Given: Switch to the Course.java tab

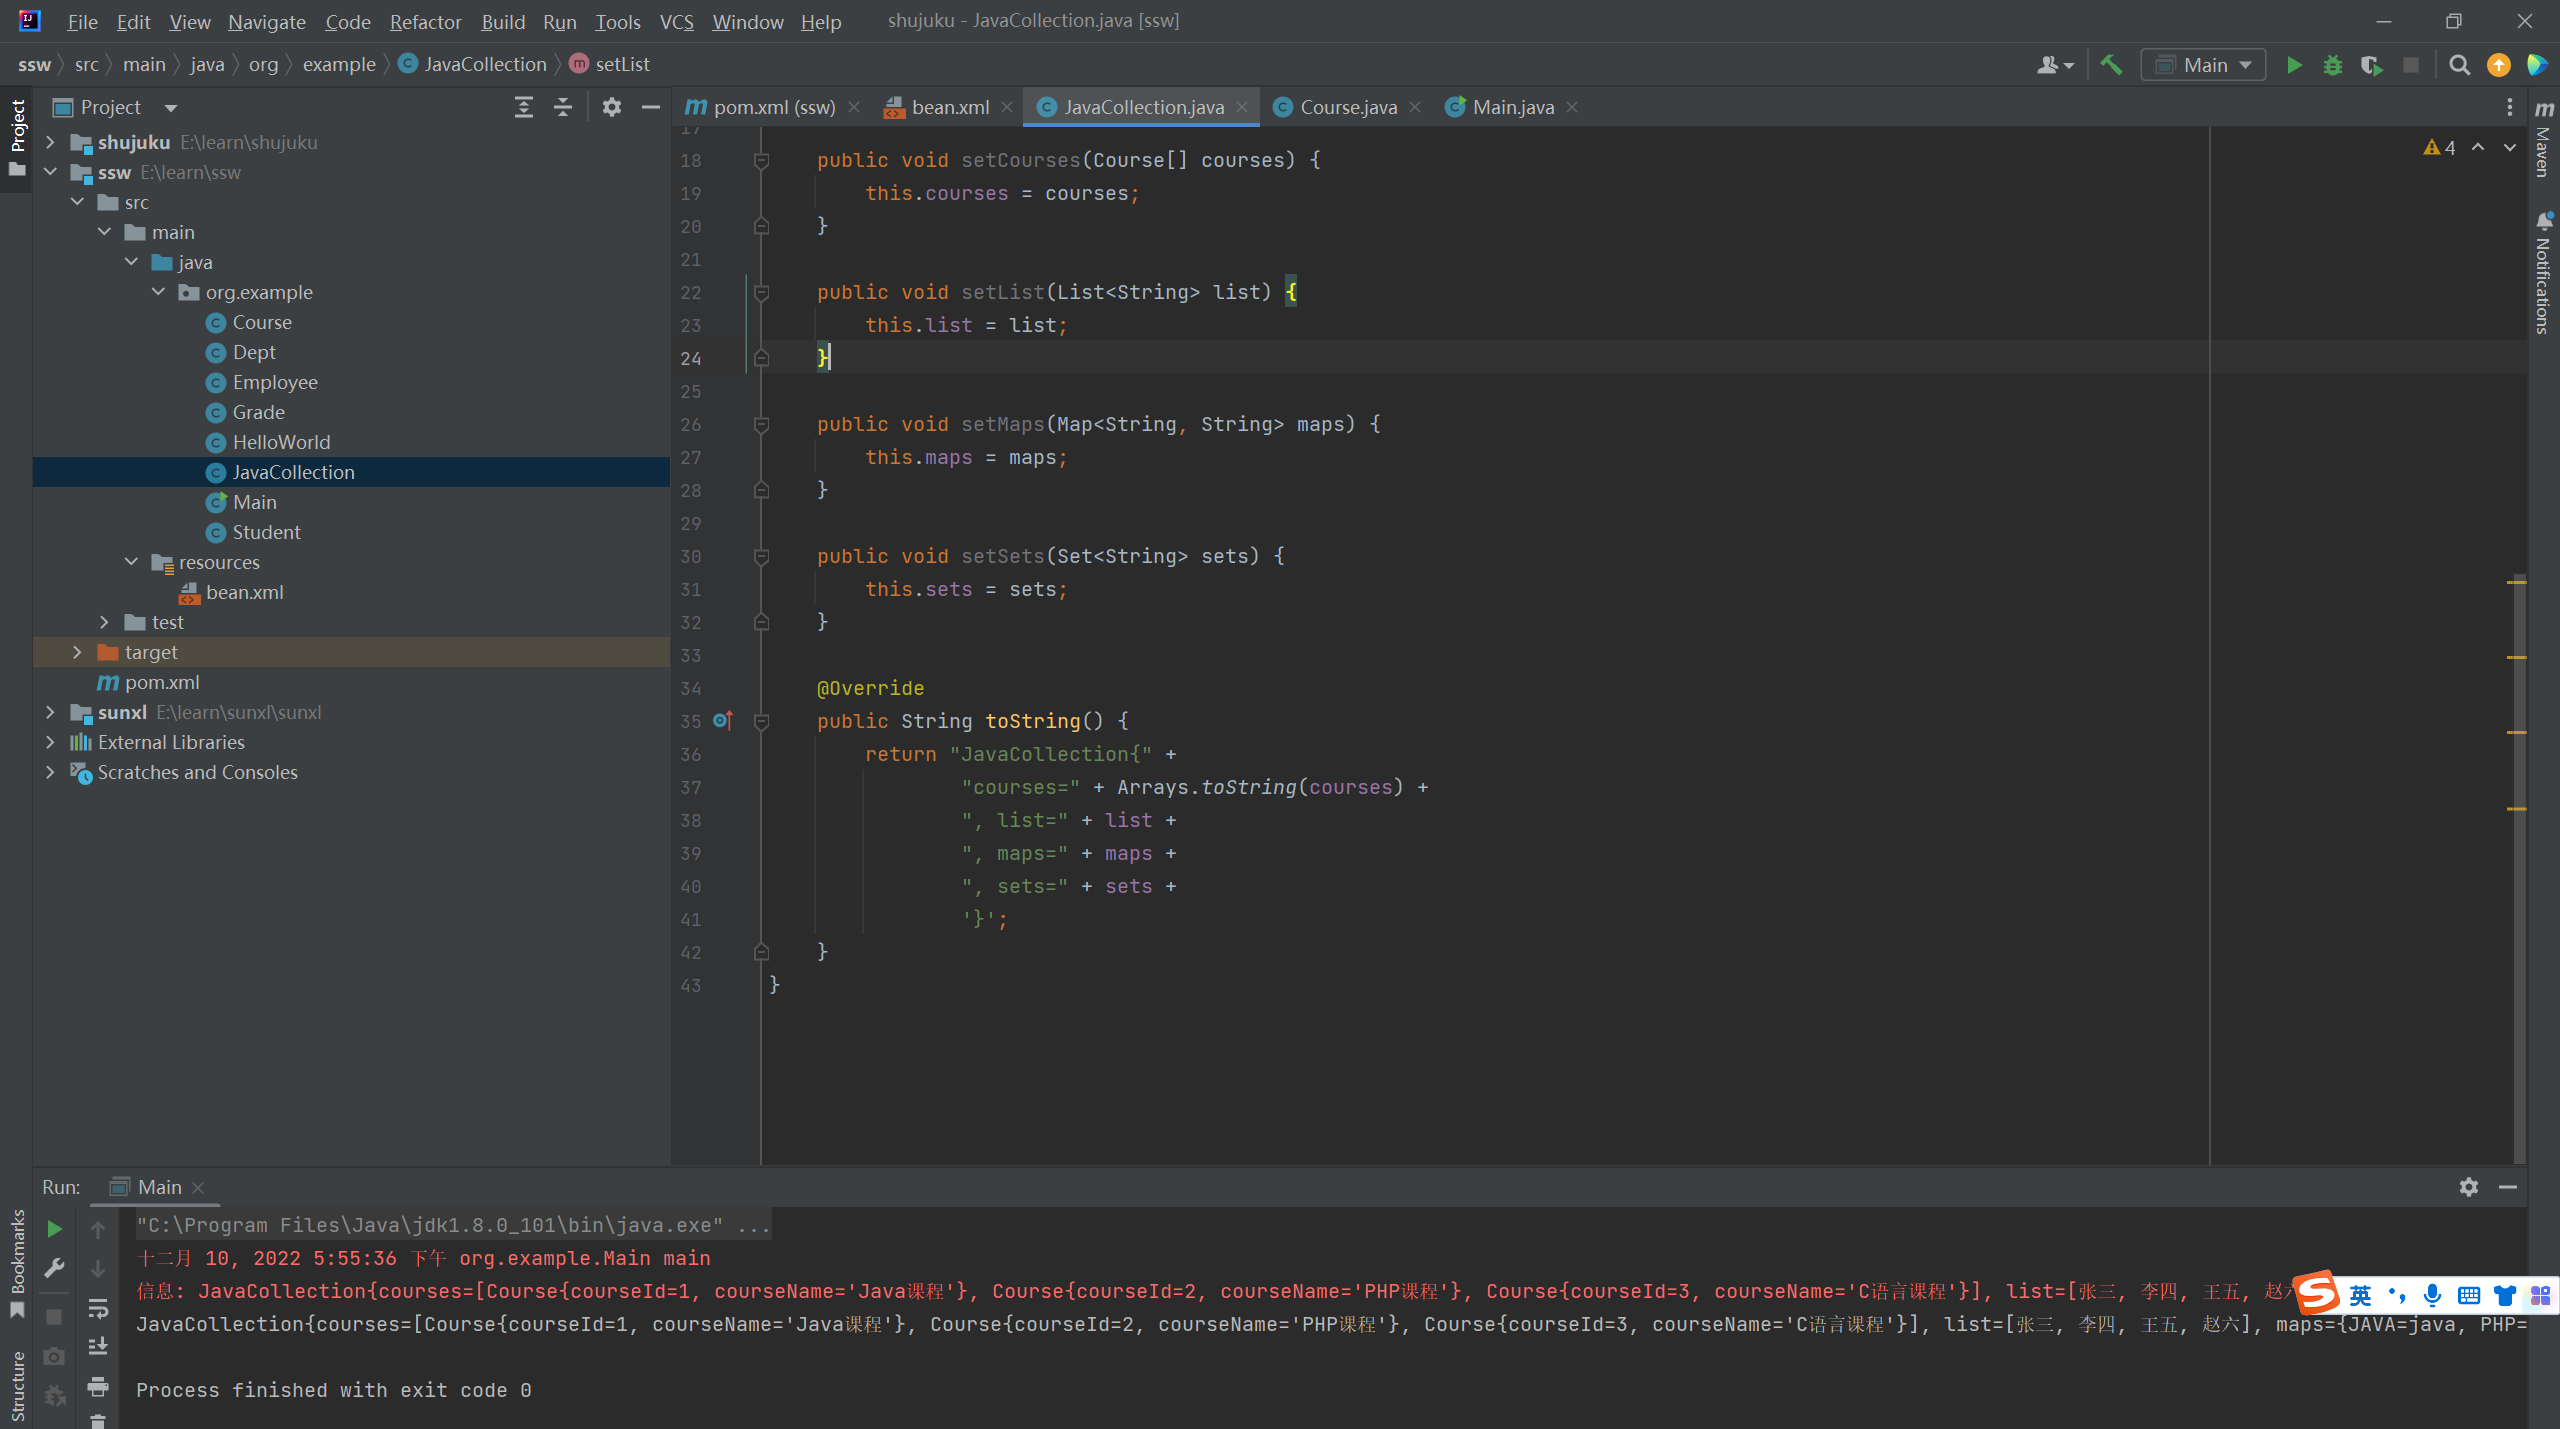Looking at the screenshot, I should click(1346, 107).
